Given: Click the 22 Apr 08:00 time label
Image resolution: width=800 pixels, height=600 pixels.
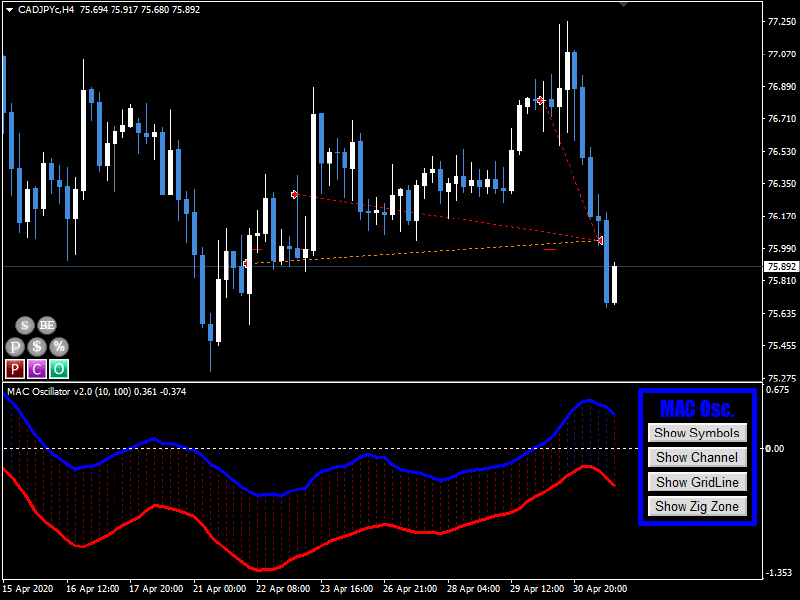Looking at the screenshot, I should pos(283,588).
